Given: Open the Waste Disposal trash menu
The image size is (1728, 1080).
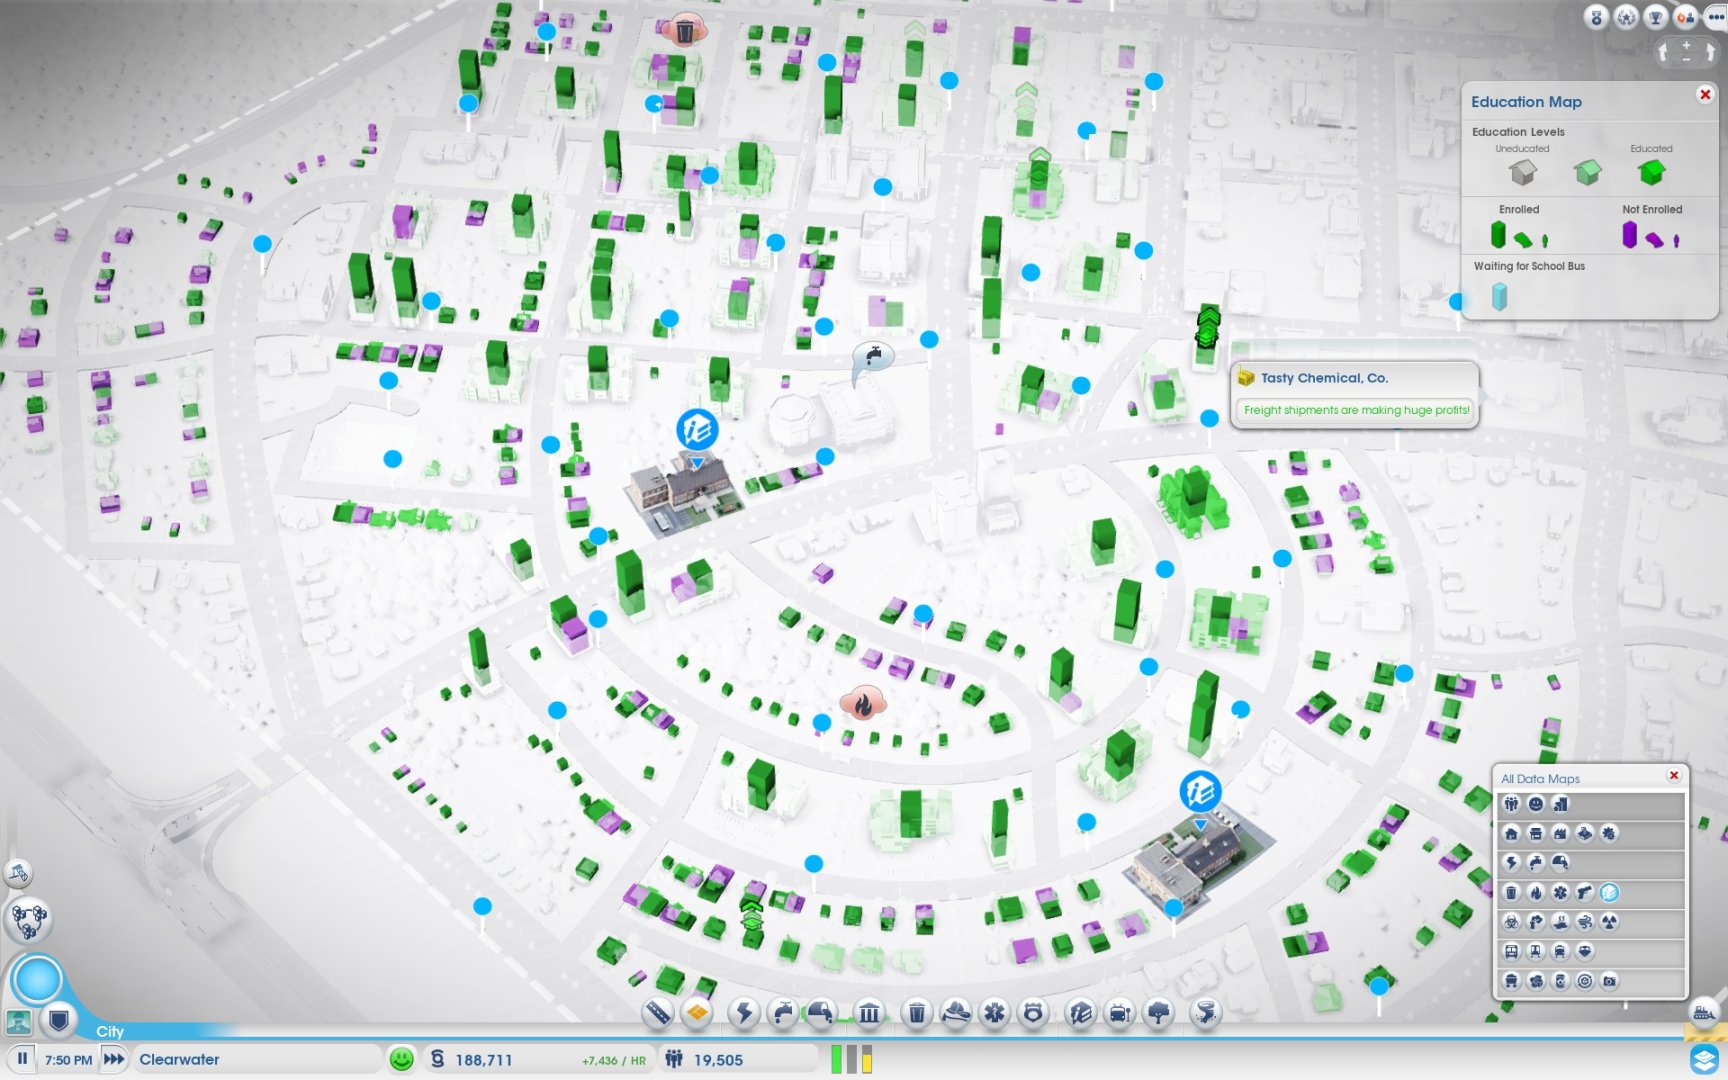Looking at the screenshot, I should point(916,1013).
